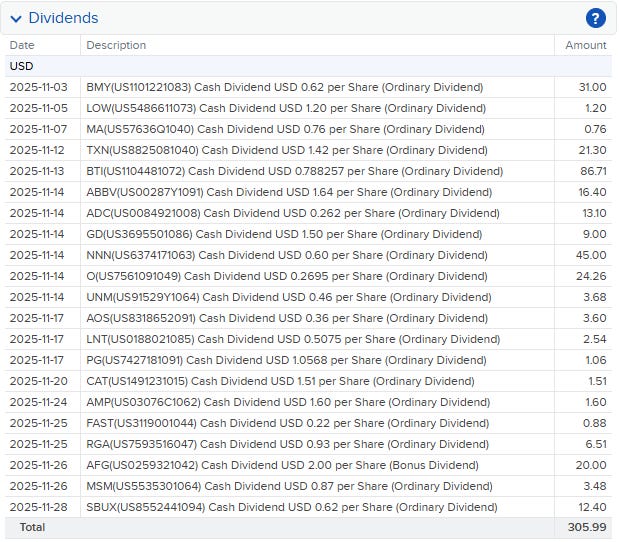Click the TXN(US8825081040) dividend description
The width and height of the screenshot is (619, 542).
[x=287, y=150]
